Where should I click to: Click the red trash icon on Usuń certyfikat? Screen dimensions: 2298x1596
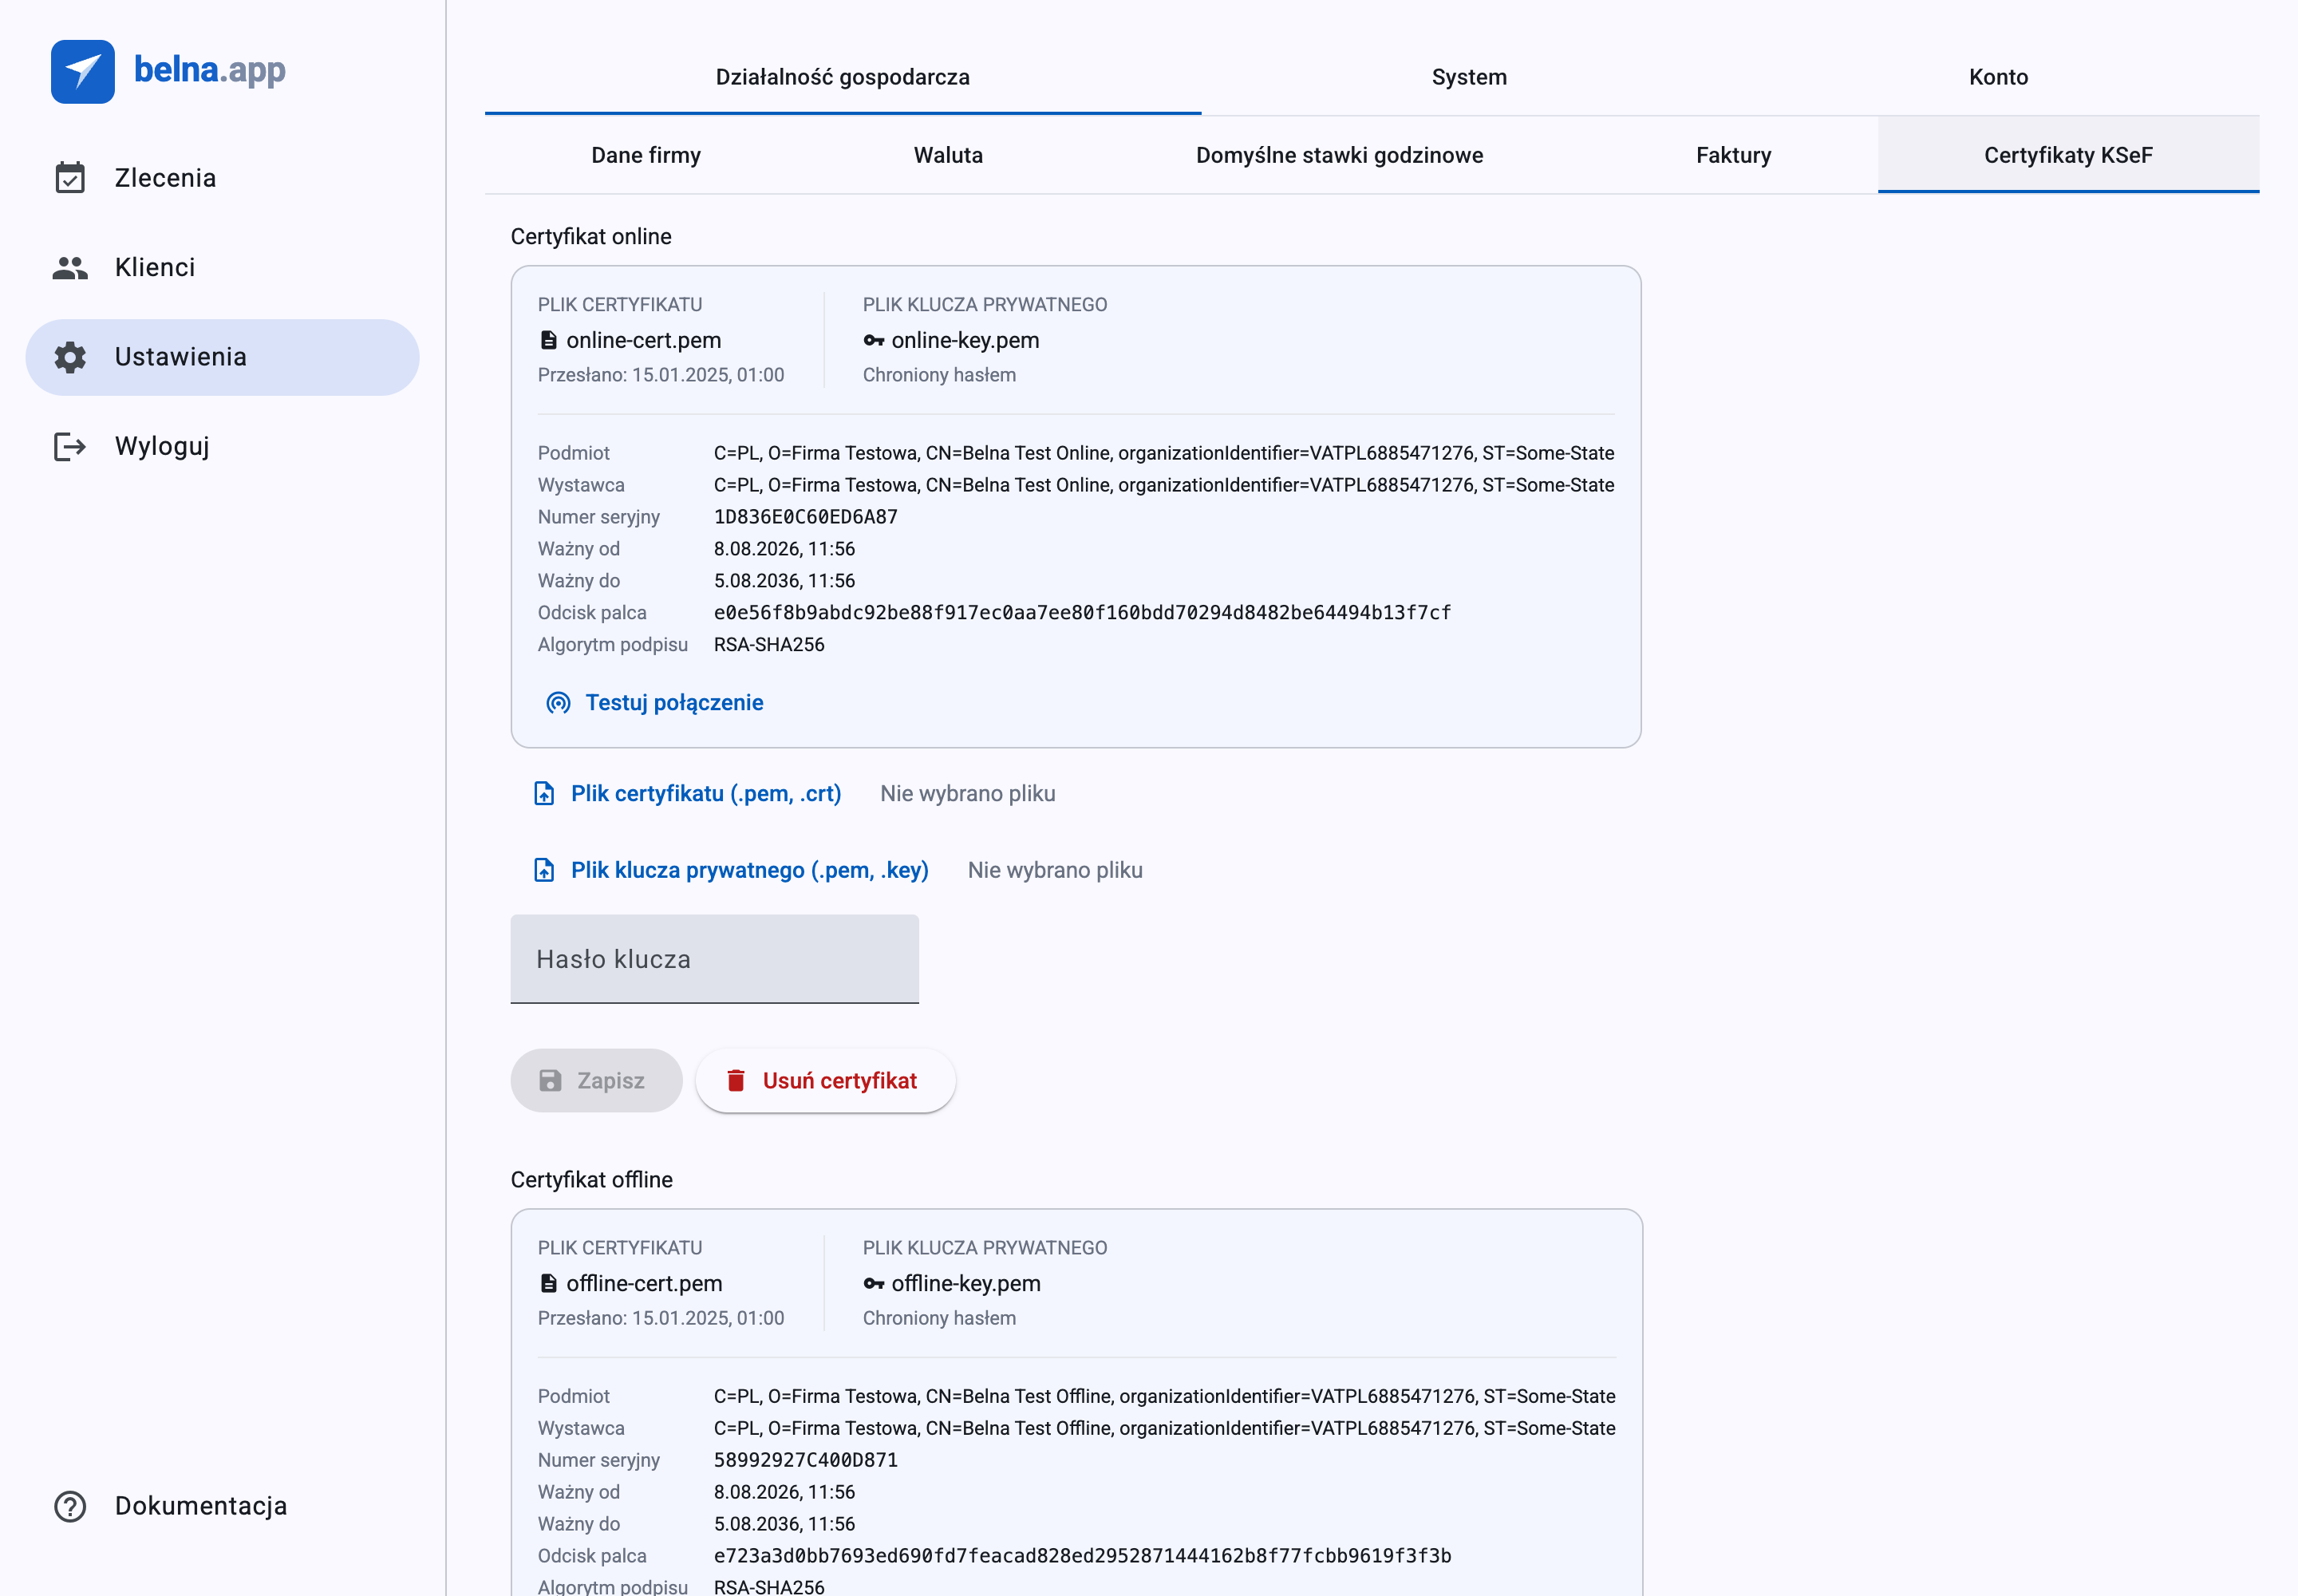[736, 1081]
